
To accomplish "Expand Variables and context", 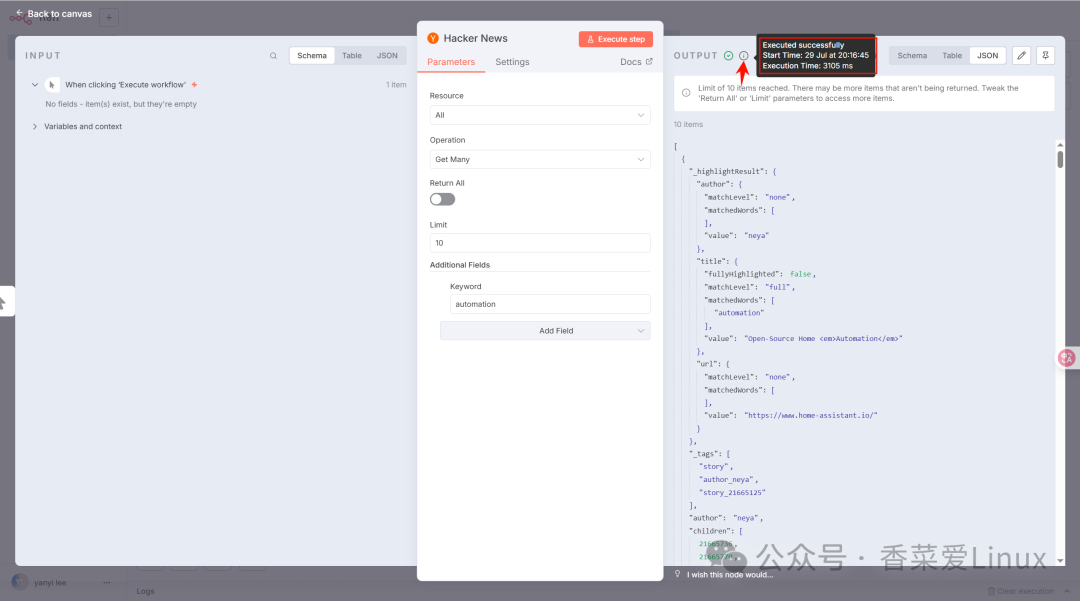I will point(34,127).
